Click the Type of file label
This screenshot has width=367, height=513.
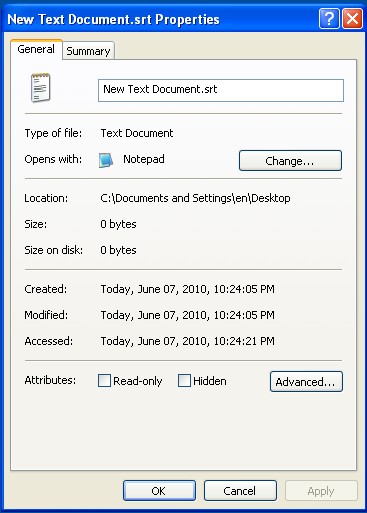53,133
